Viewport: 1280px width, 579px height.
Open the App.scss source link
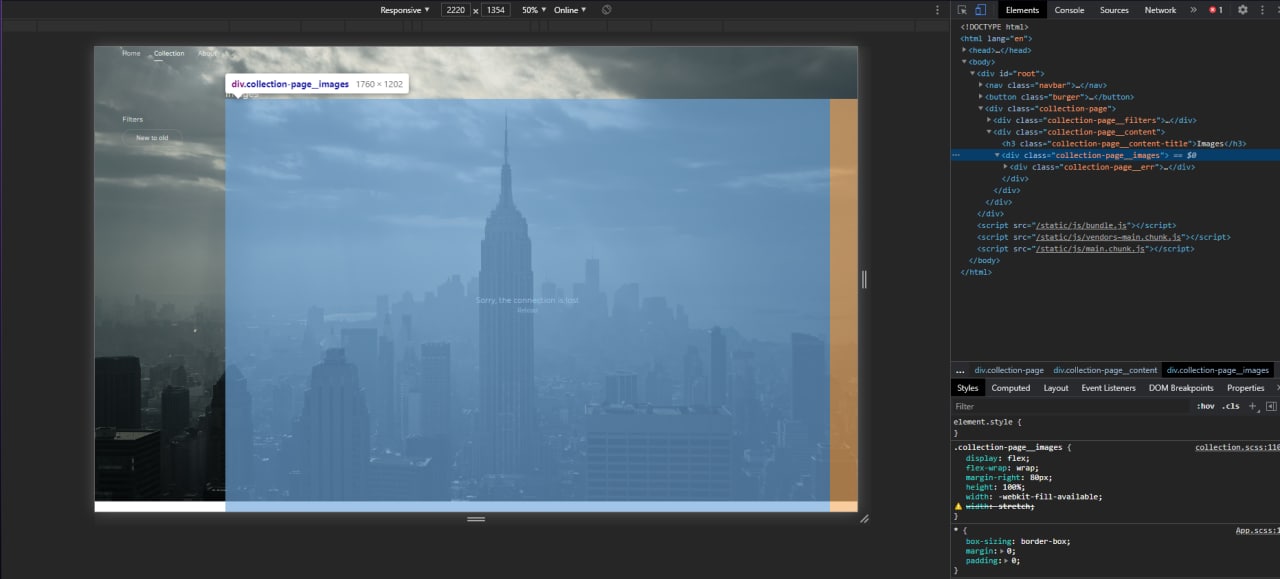(1257, 530)
